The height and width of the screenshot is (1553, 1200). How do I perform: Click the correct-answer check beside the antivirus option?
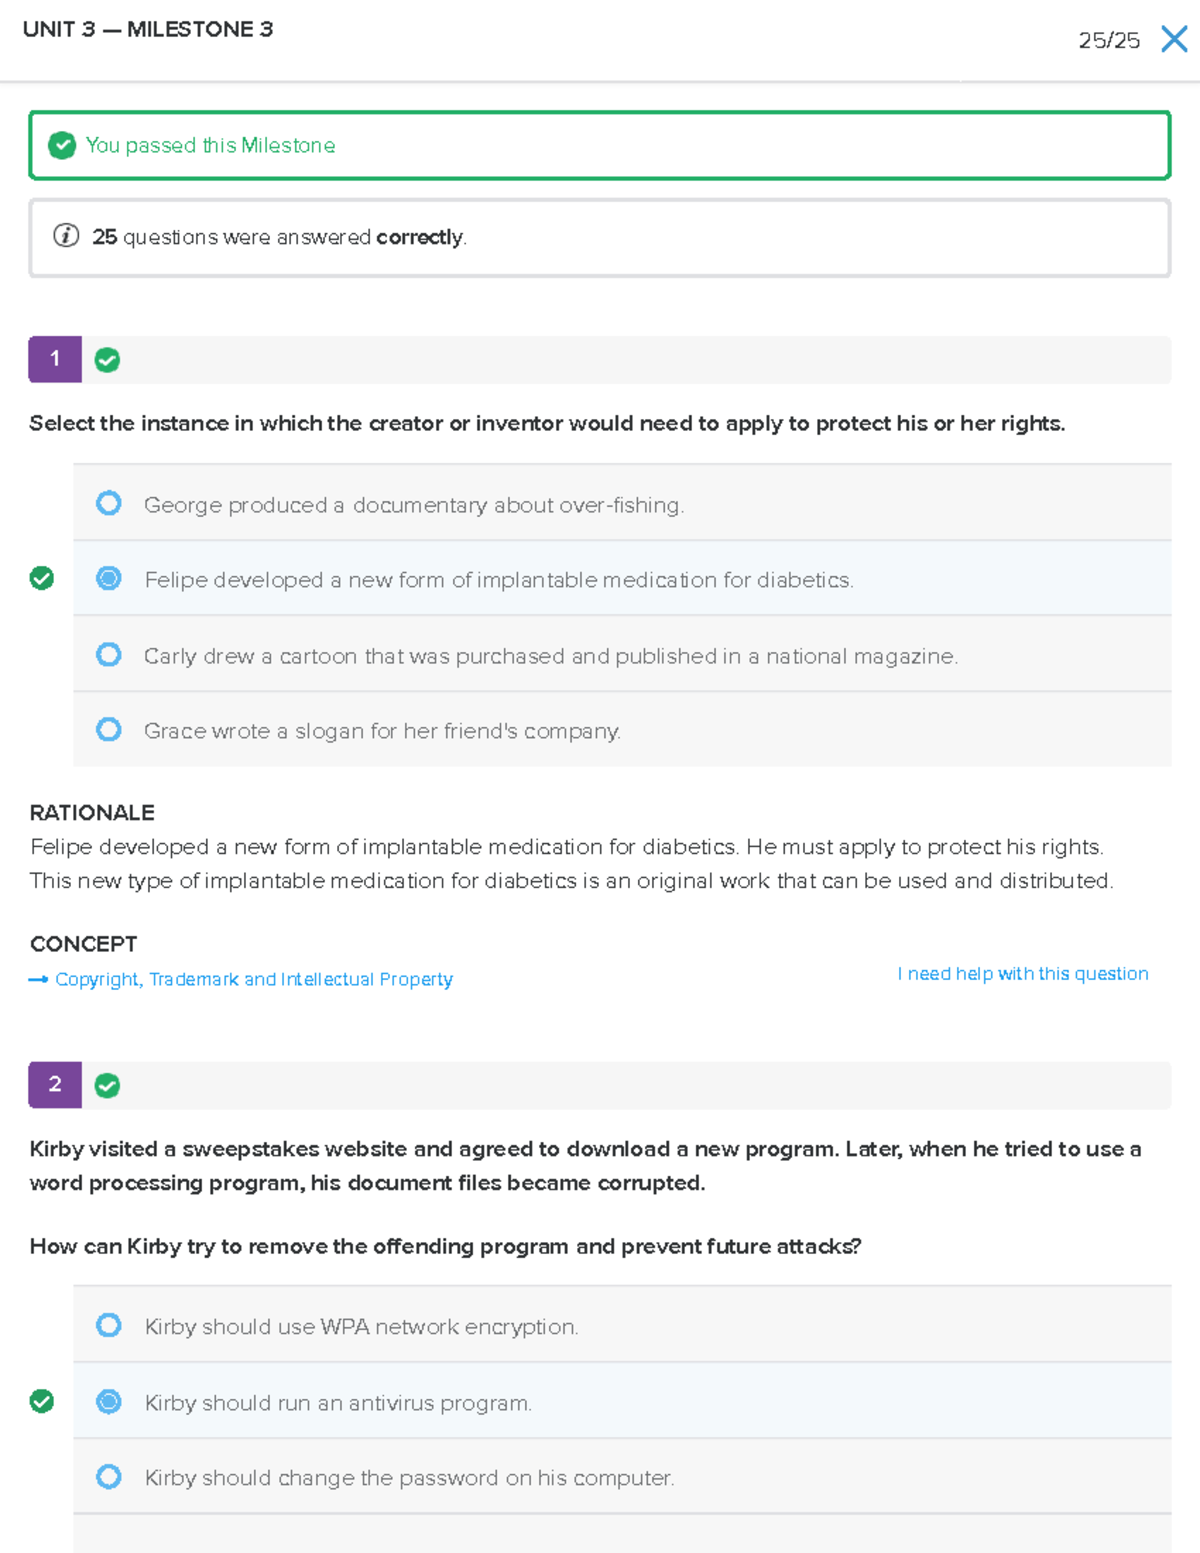42,1401
